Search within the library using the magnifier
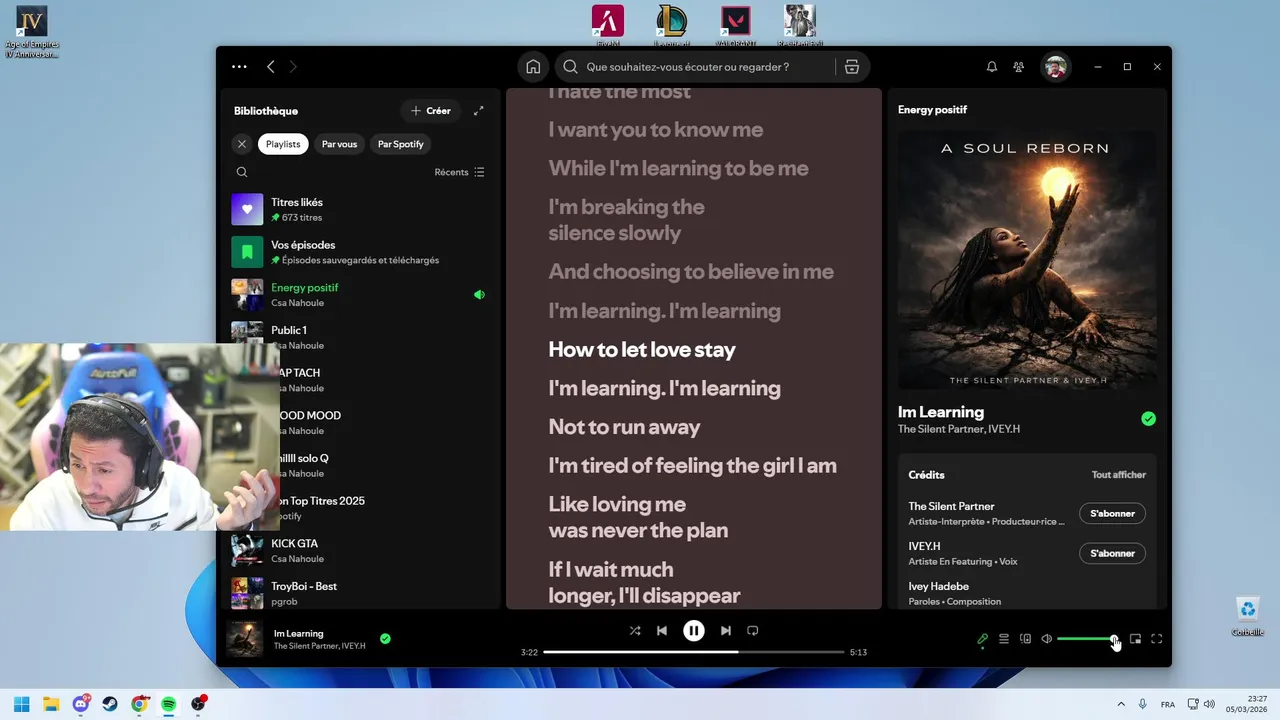Screen dimensions: 1280x720 tap(242, 172)
